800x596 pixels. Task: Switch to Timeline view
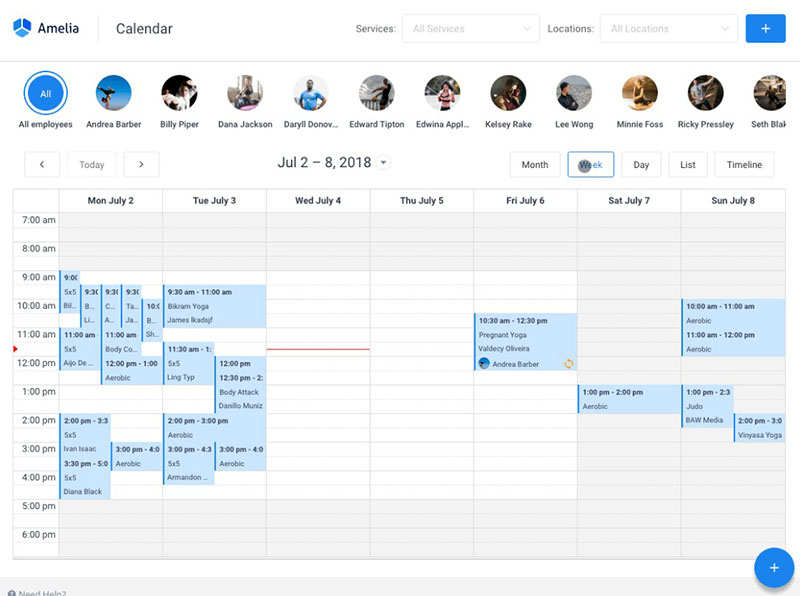(x=744, y=165)
